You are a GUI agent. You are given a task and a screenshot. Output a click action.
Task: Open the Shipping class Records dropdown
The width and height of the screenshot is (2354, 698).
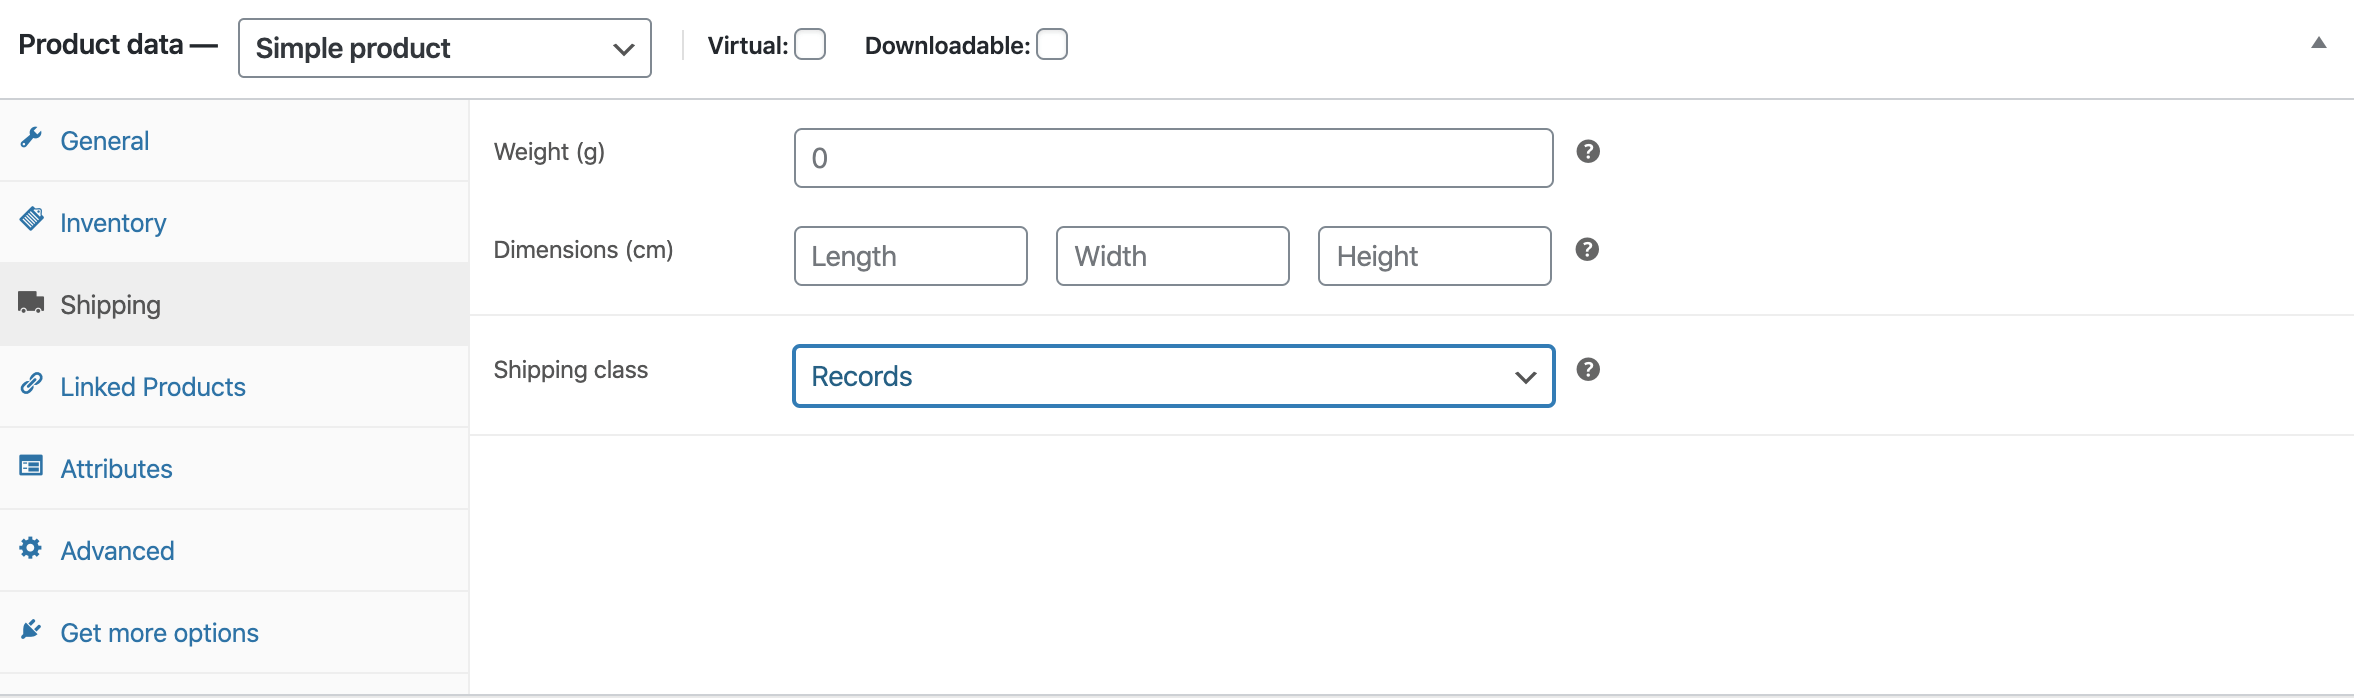pos(1173,376)
